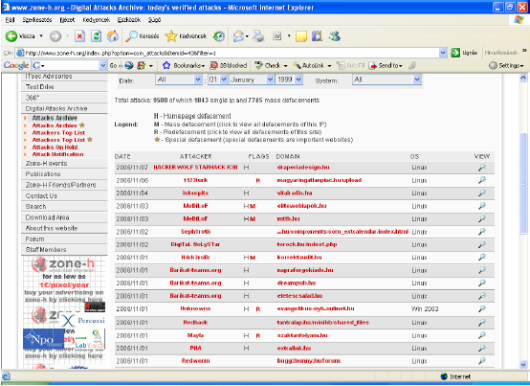The height and width of the screenshot is (386, 530).
Task: Click the Print icon in the toolbar
Action: tap(259, 36)
